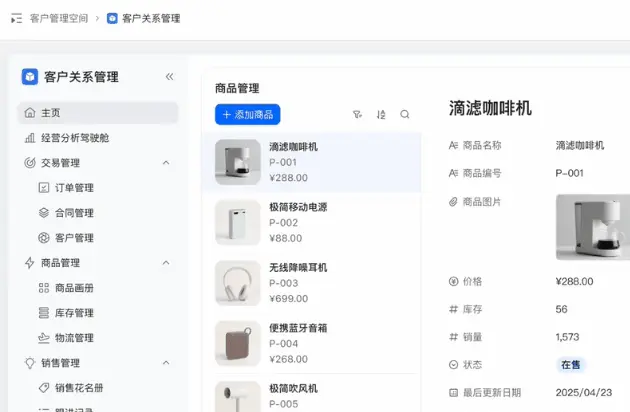The image size is (630, 412).
Task: Click the checklist icon beside 订单管理
Action: tap(44, 188)
